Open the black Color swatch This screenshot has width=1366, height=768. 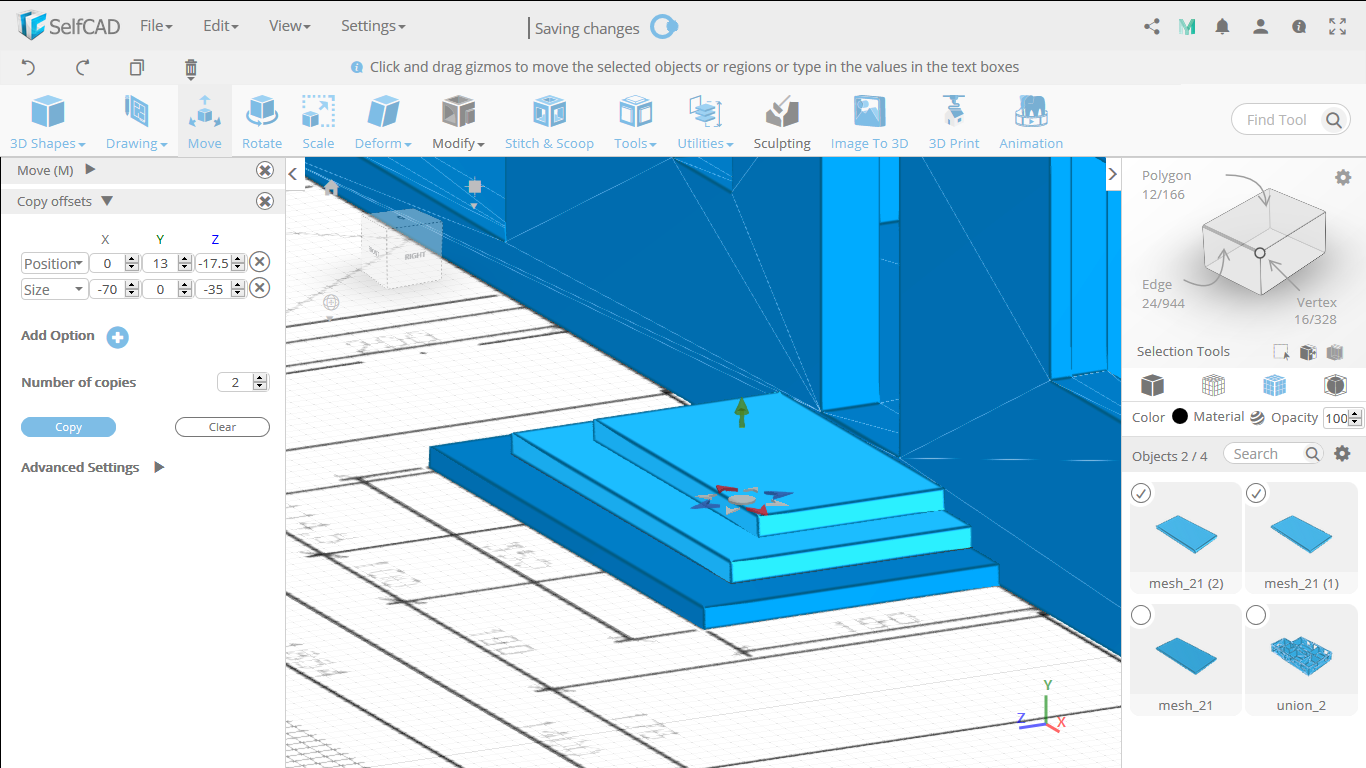coord(1180,417)
